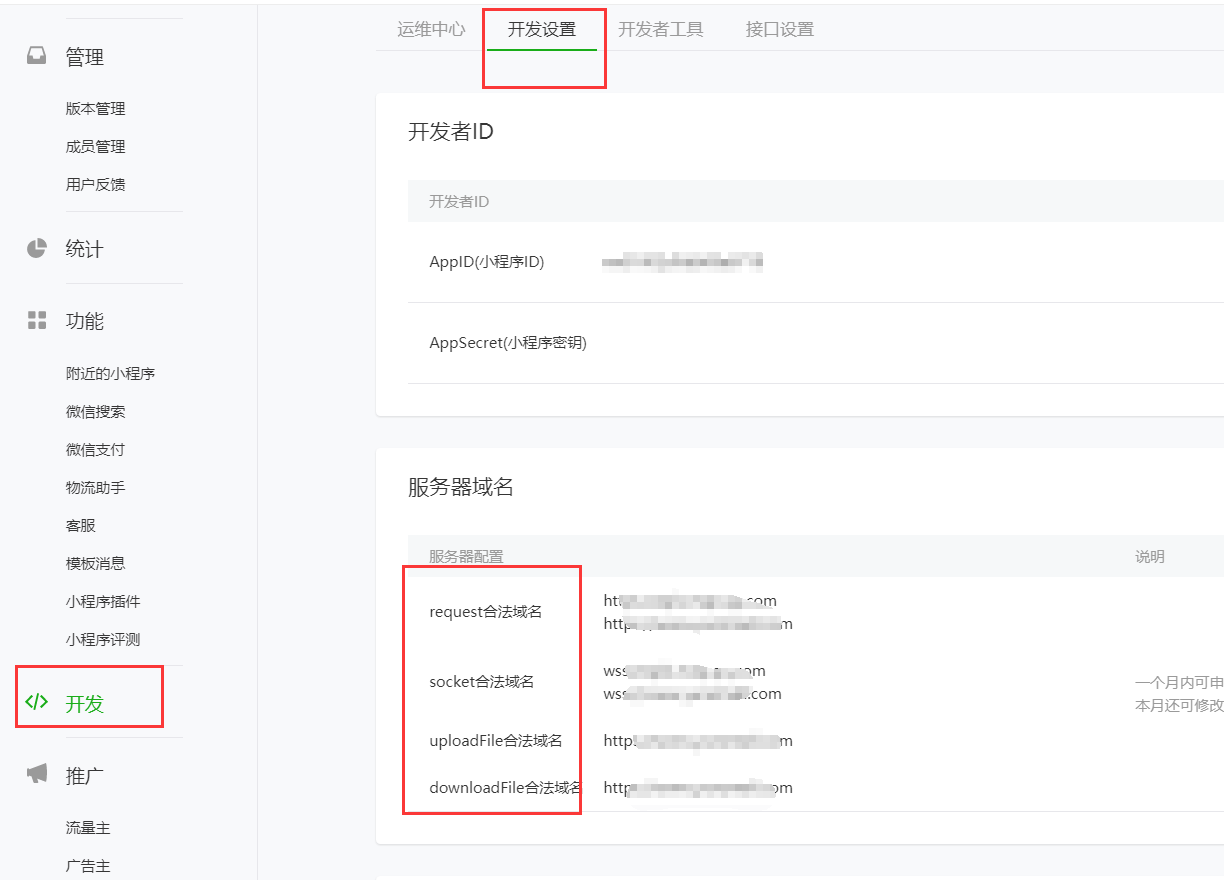The height and width of the screenshot is (880, 1224).
Task: Go to the 接口设置 tab
Action: pyautogui.click(x=780, y=29)
